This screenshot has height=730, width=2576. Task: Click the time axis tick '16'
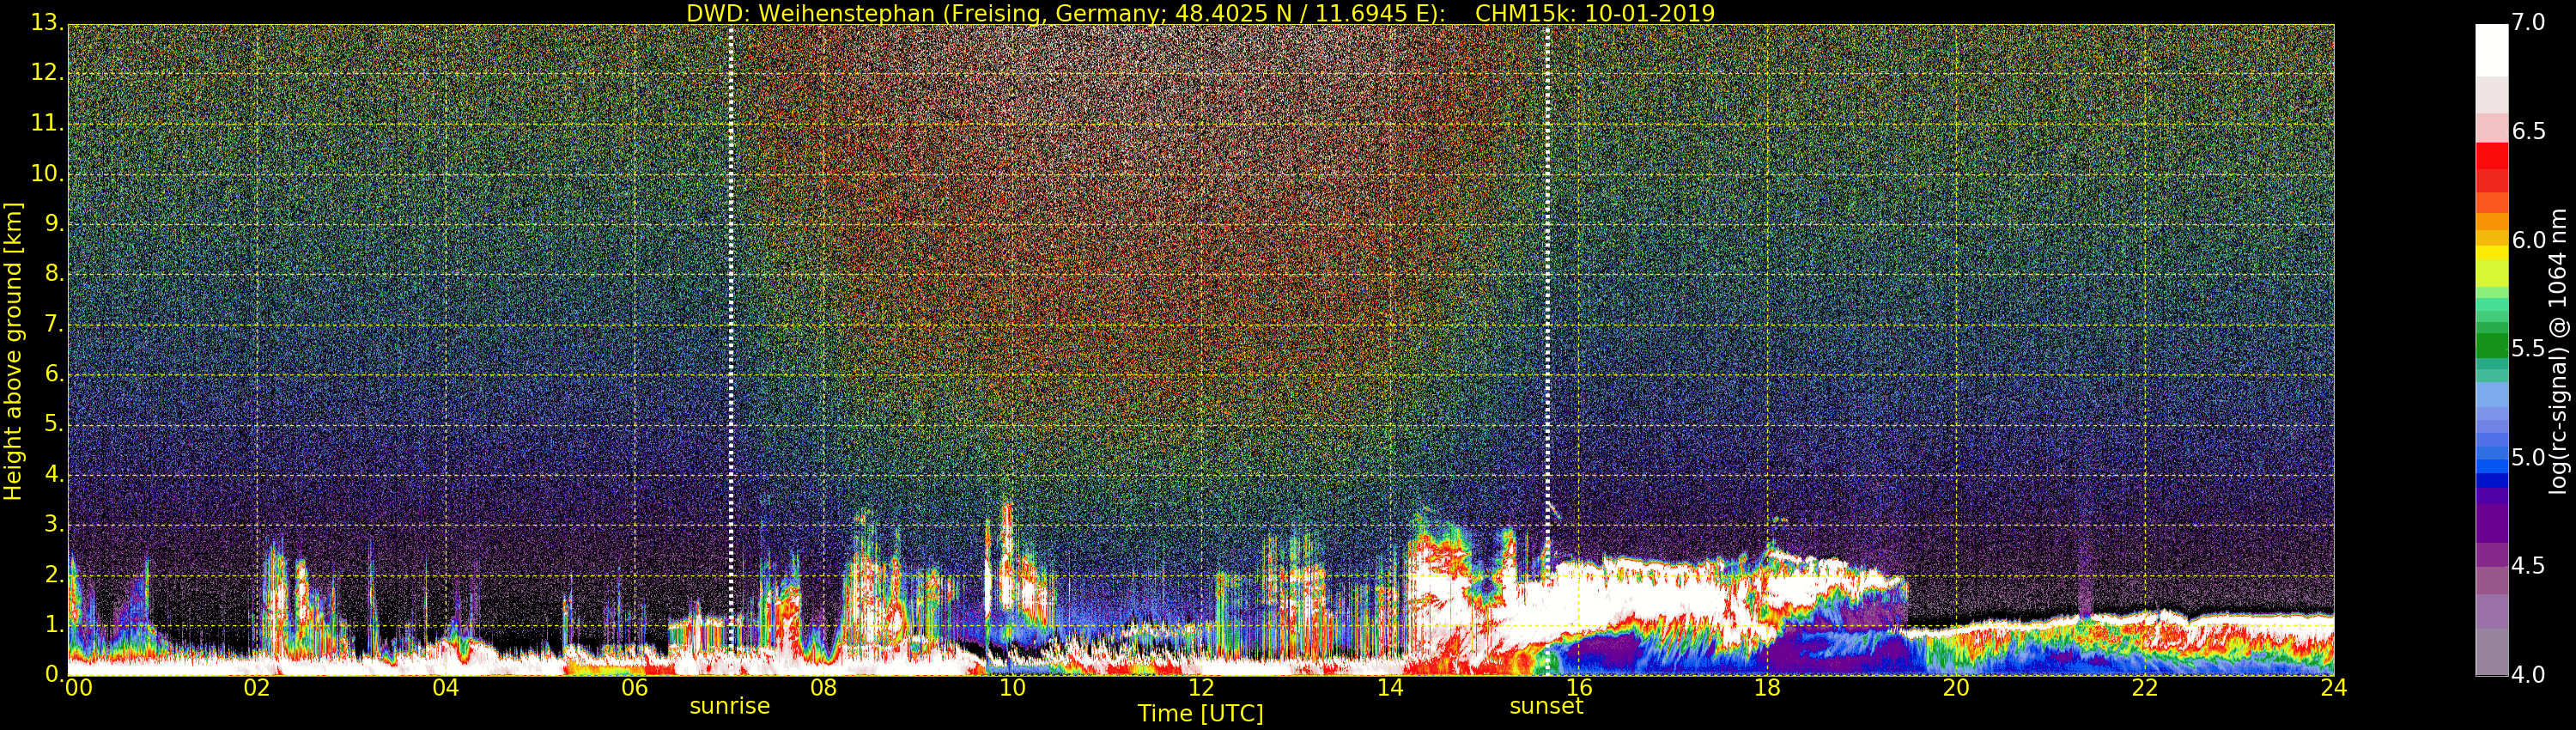coord(1579,687)
